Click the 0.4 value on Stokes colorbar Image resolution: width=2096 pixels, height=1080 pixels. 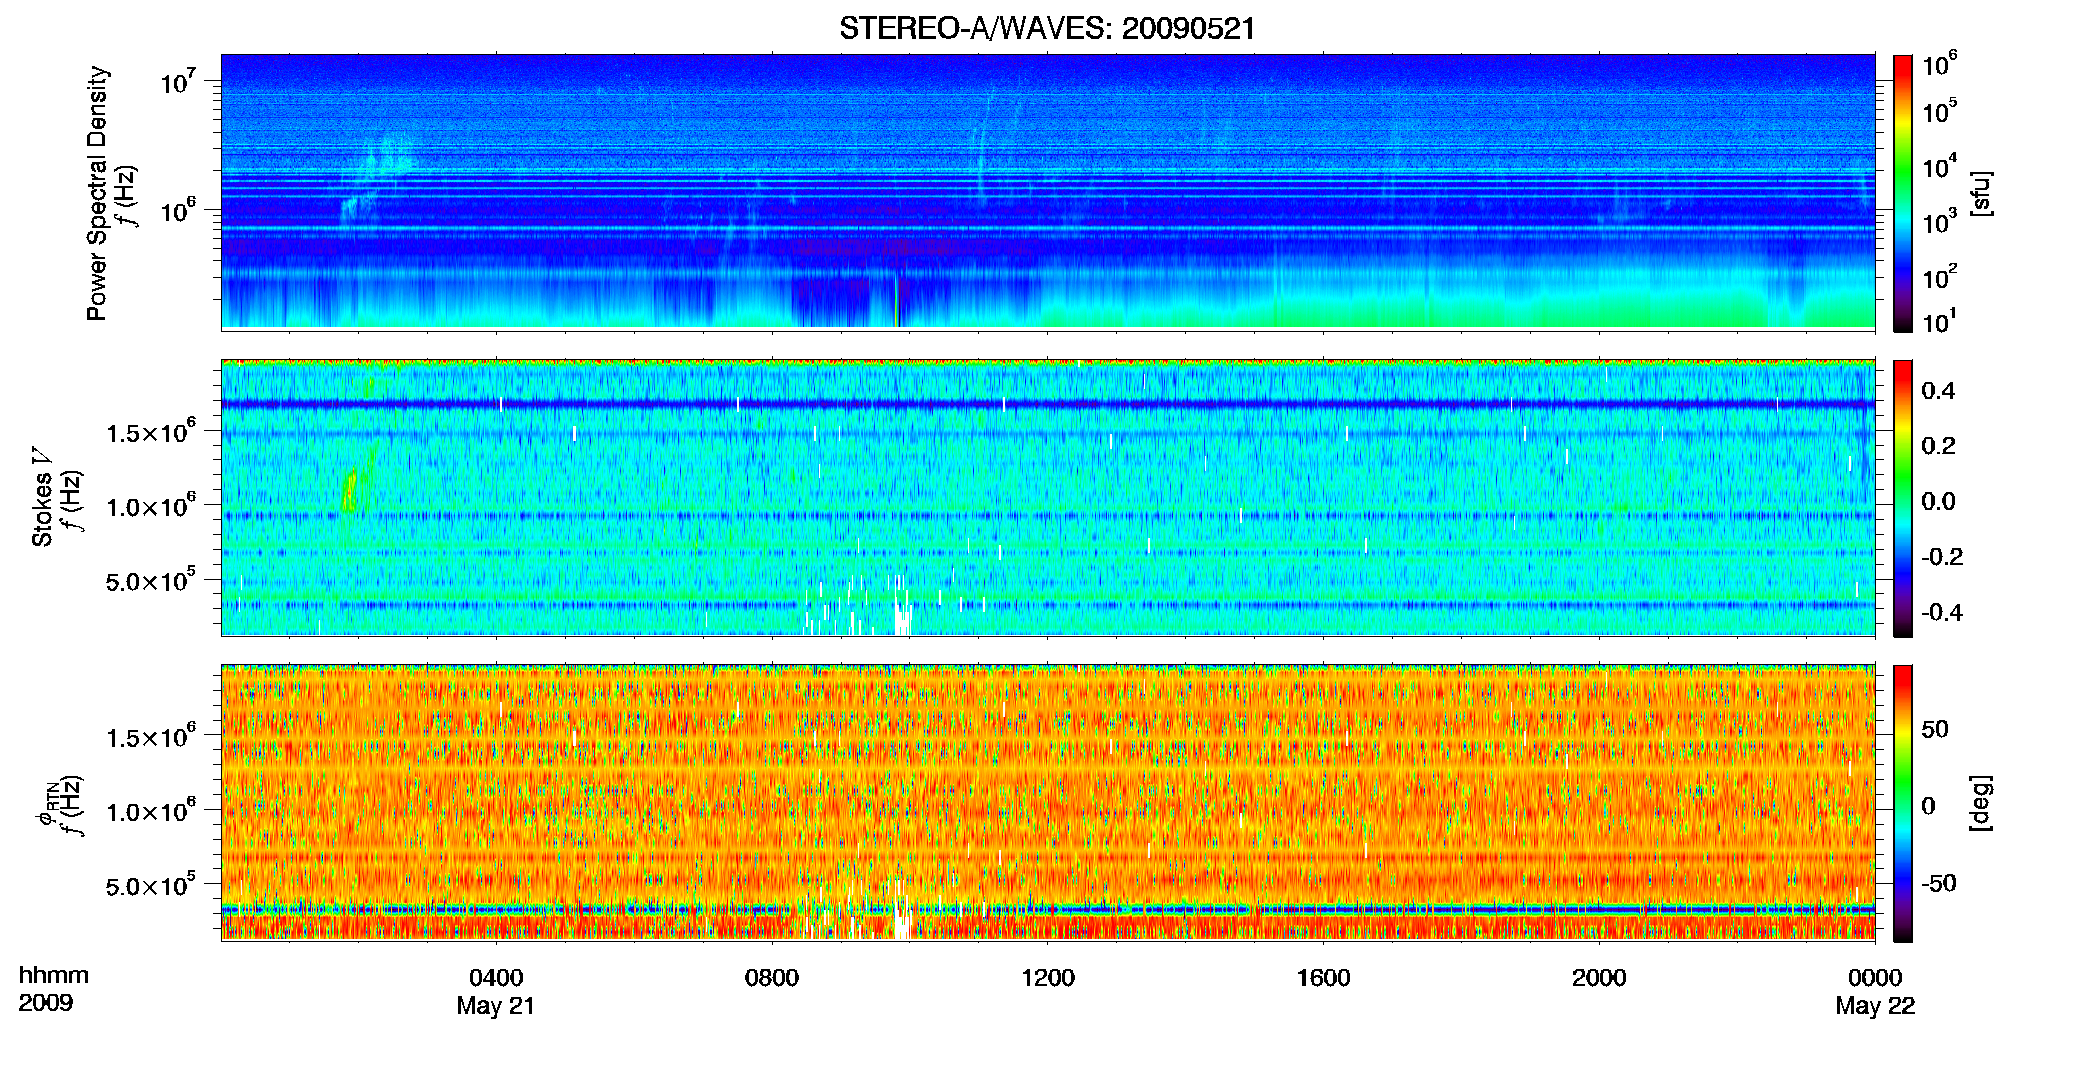tap(1938, 391)
